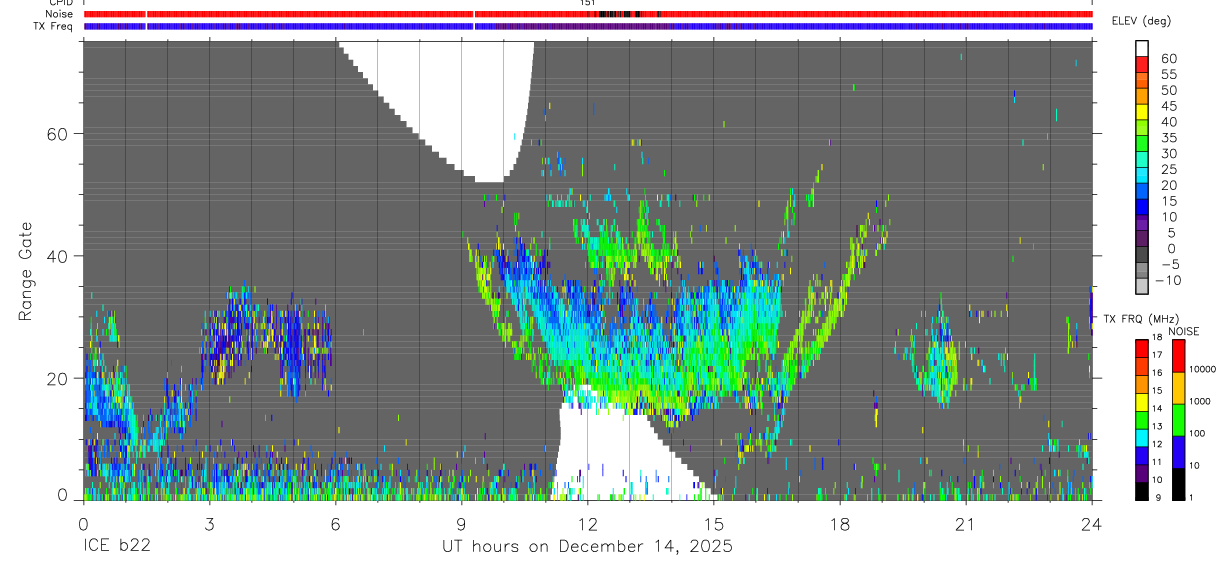
Task: Click the Range Gate axis tick label 40
Action: (x=57, y=256)
